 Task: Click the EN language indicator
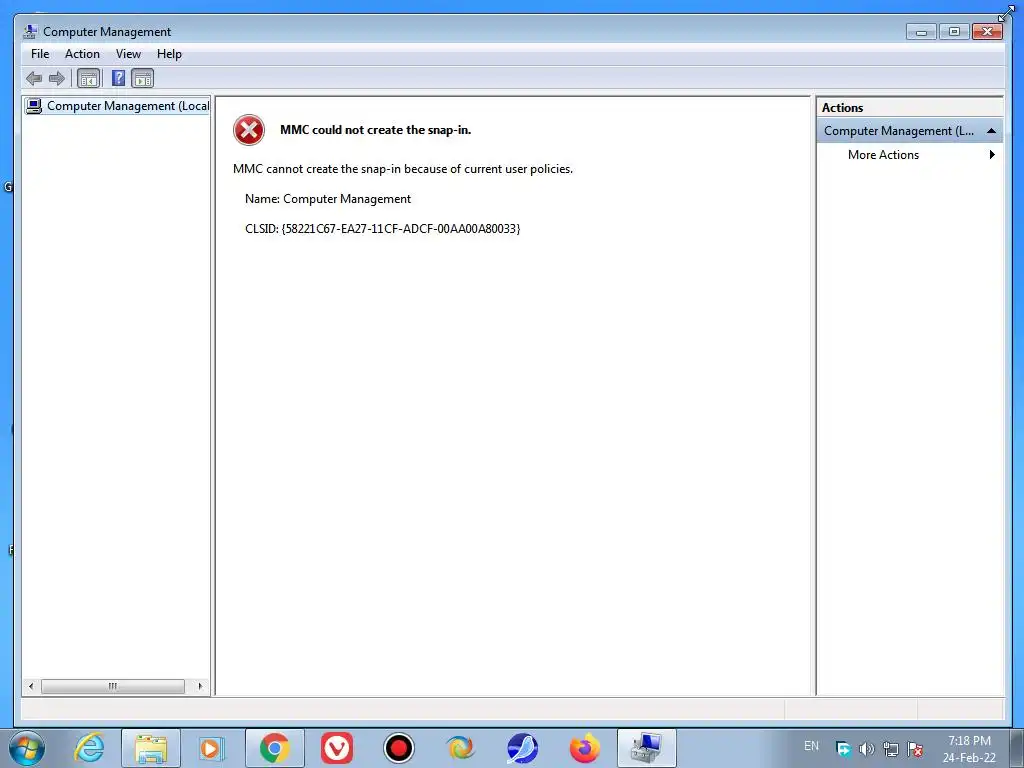coord(812,746)
